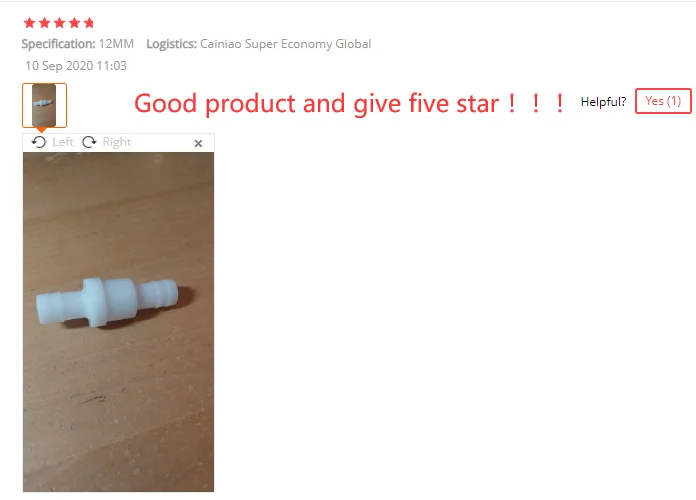Click the 'Specification: 12MM' label
This screenshot has width=696, height=500.
(78, 44)
